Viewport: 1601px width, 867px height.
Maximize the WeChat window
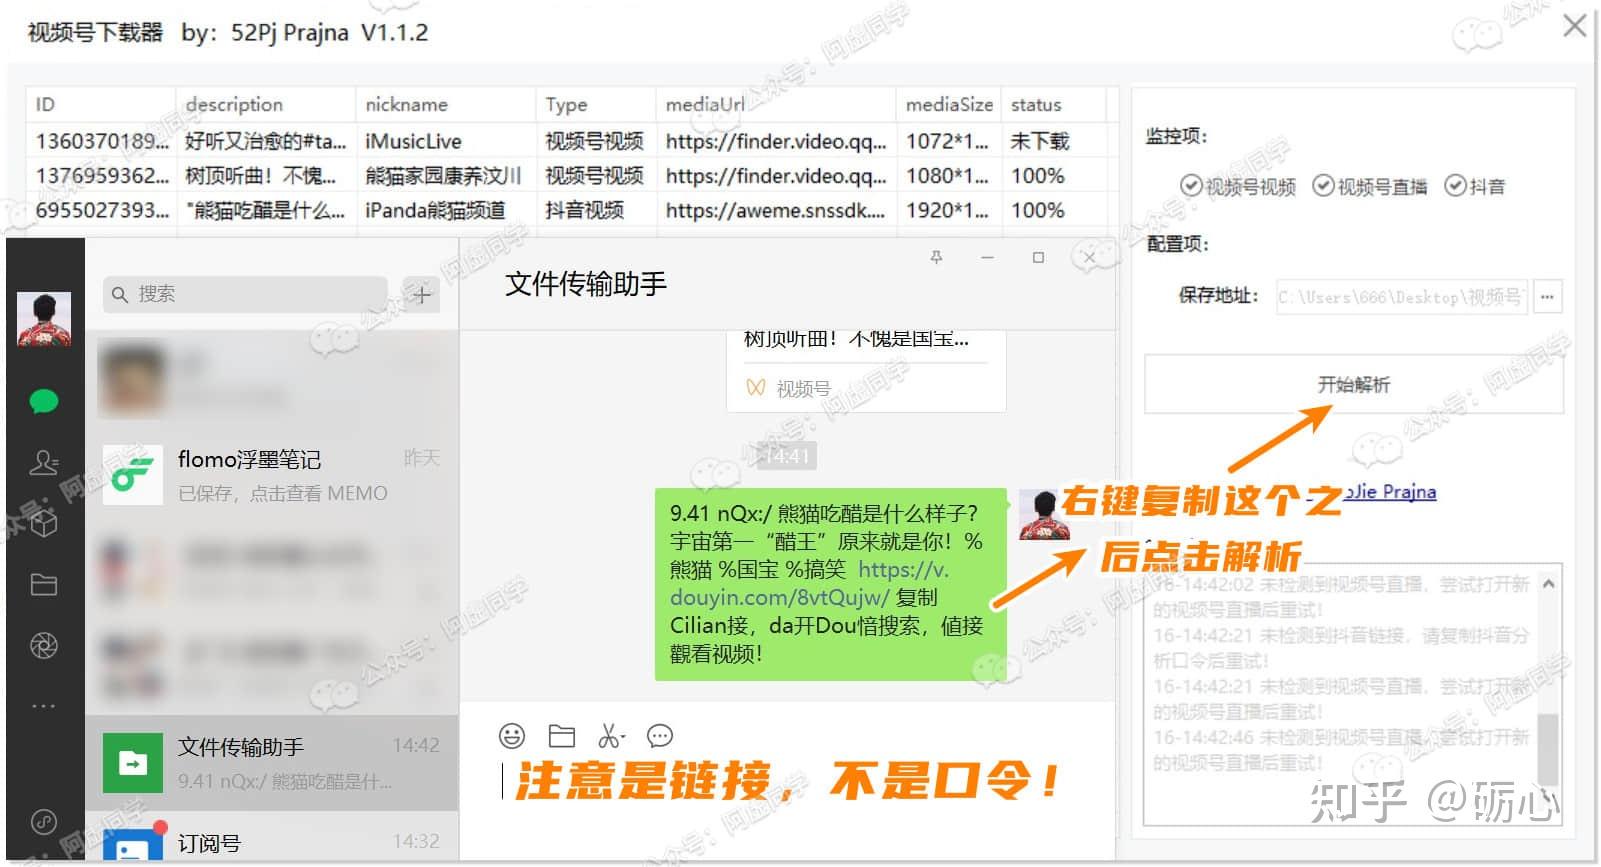click(1038, 258)
